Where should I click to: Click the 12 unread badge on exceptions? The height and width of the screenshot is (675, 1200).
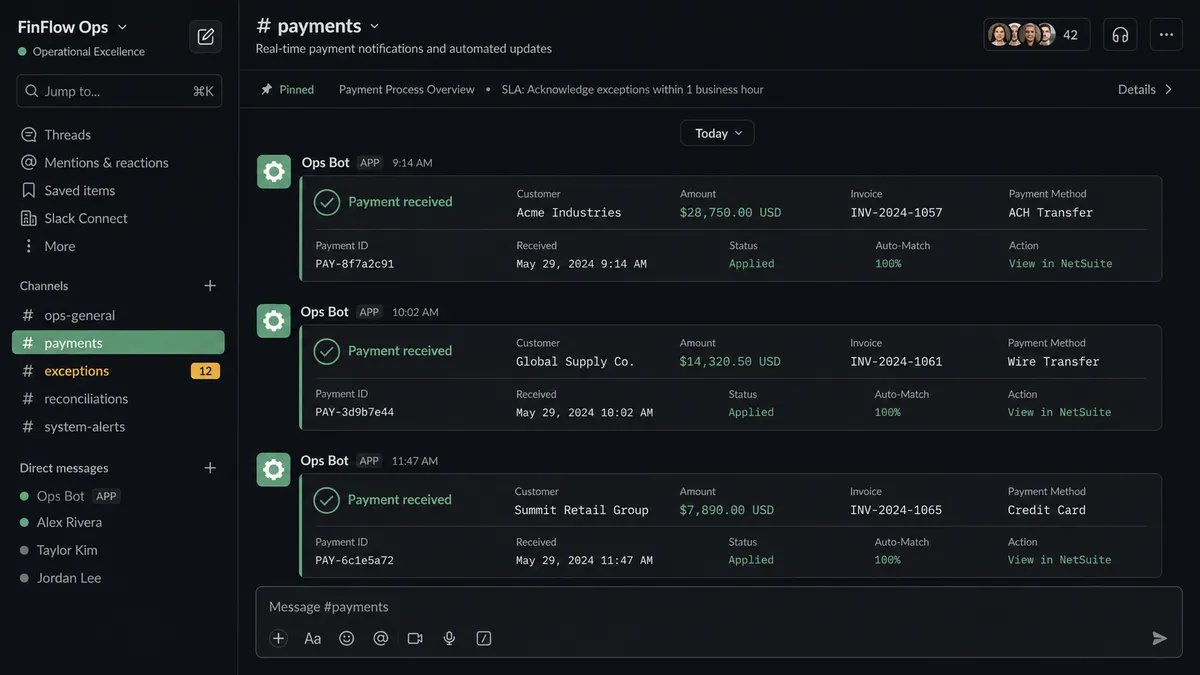tap(205, 371)
